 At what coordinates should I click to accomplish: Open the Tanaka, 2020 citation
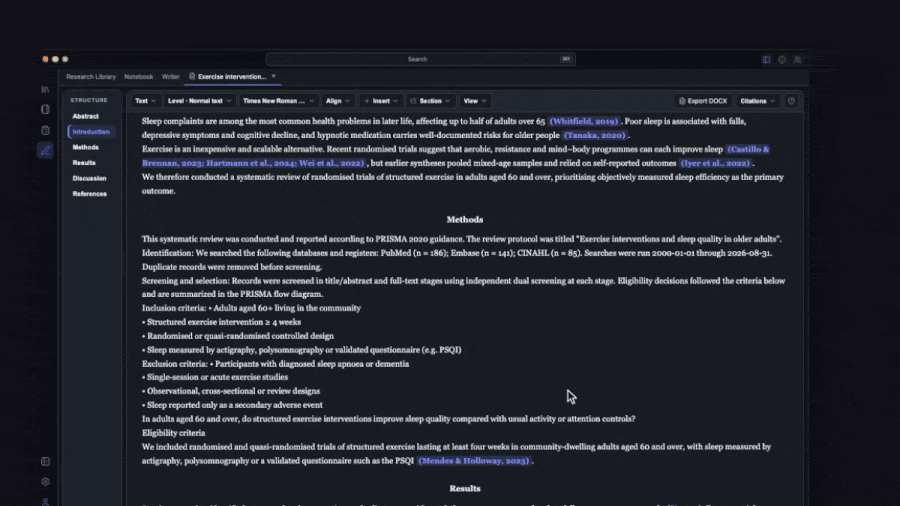pyautogui.click(x=594, y=135)
